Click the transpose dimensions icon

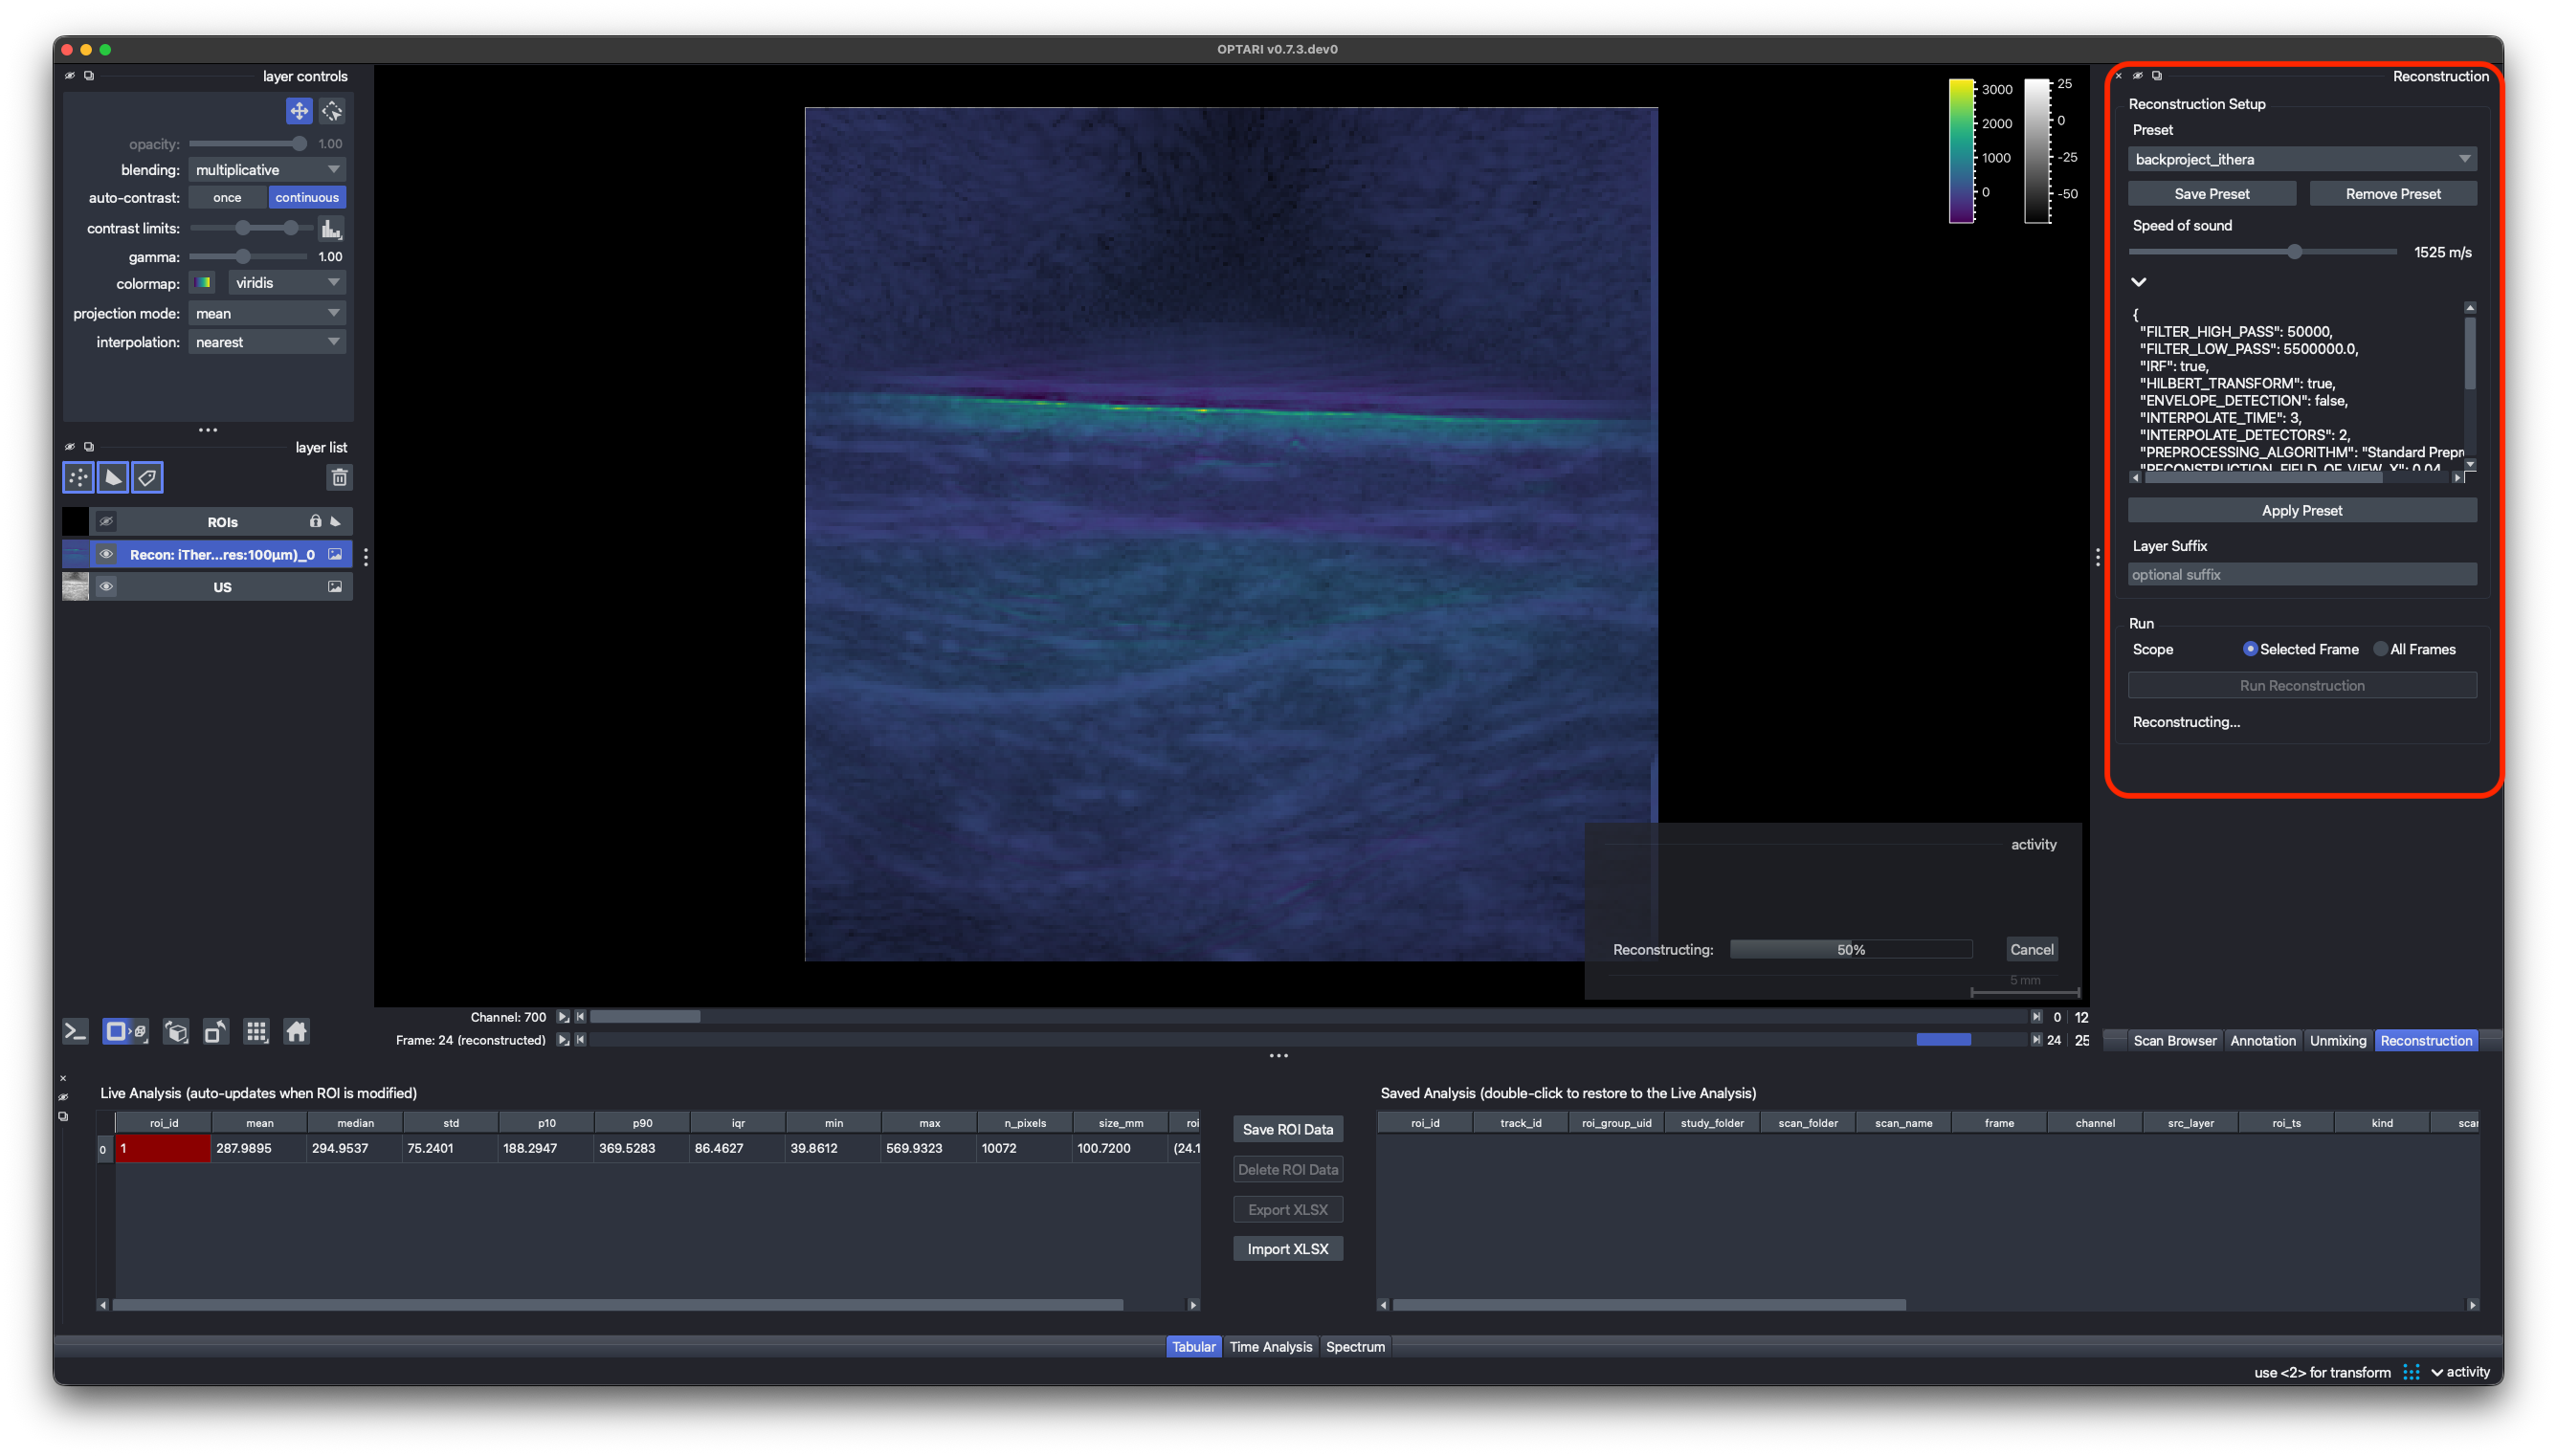click(x=216, y=1031)
